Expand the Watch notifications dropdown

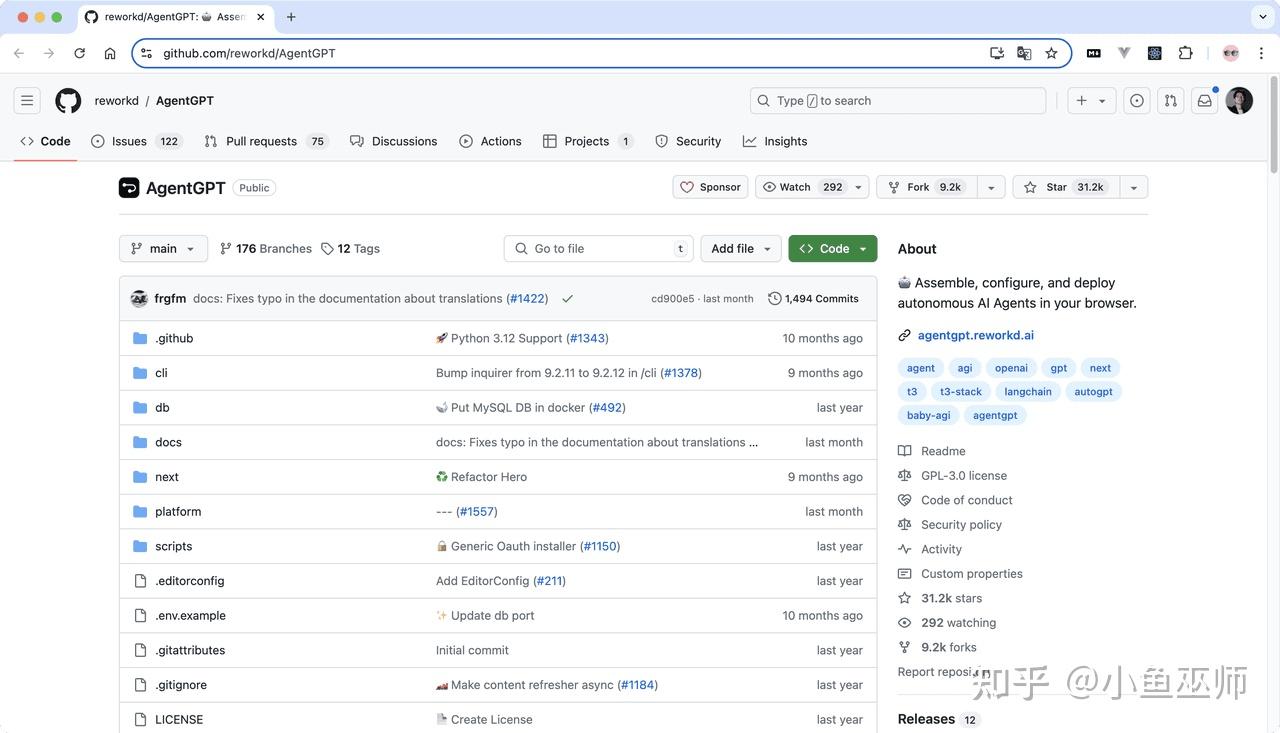(811, 187)
